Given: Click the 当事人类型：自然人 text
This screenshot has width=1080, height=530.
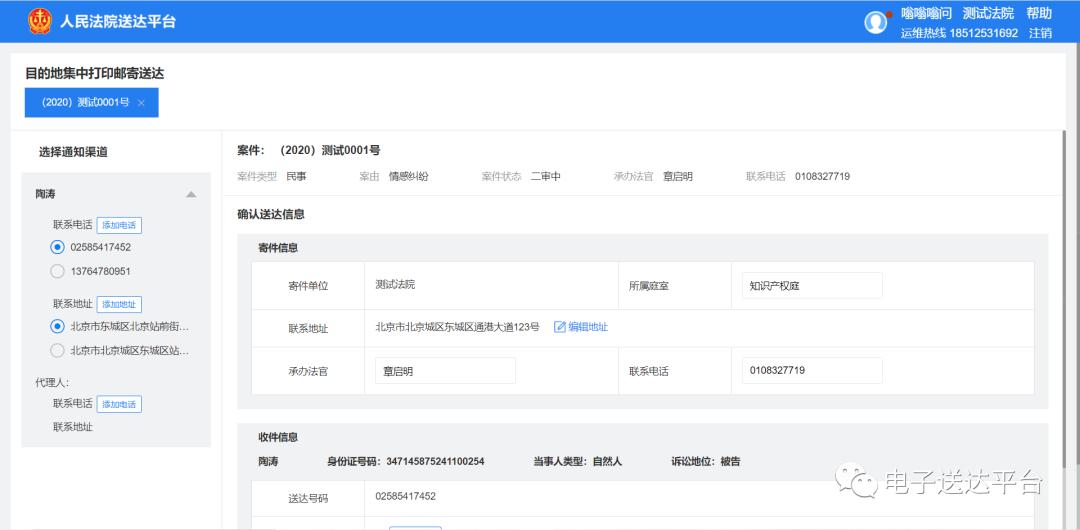Looking at the screenshot, I should [x=577, y=462].
